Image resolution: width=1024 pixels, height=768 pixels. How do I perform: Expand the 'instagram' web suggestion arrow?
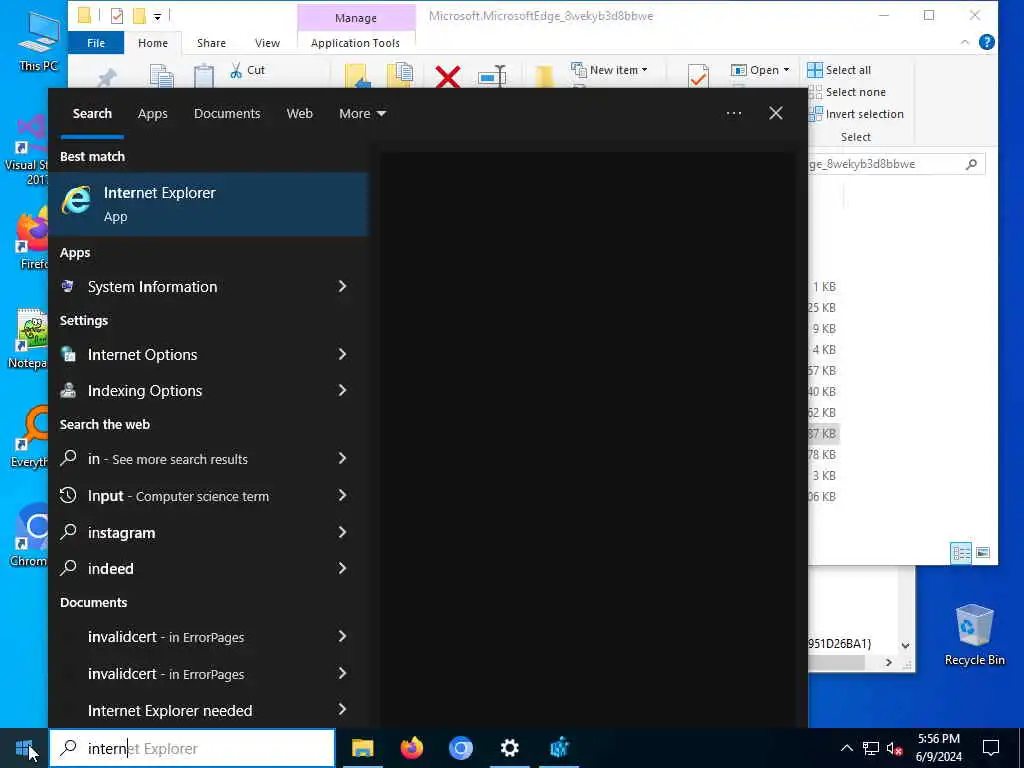pyautogui.click(x=342, y=532)
